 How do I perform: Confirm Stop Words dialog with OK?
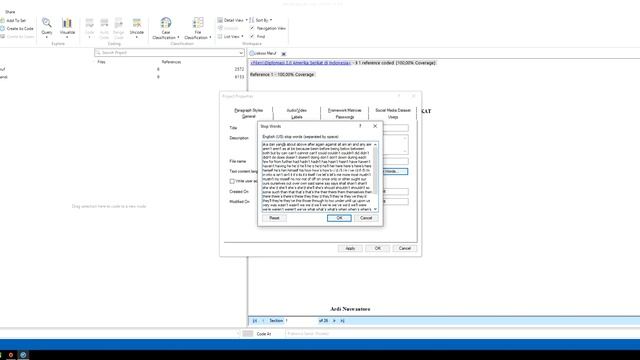coord(339,218)
